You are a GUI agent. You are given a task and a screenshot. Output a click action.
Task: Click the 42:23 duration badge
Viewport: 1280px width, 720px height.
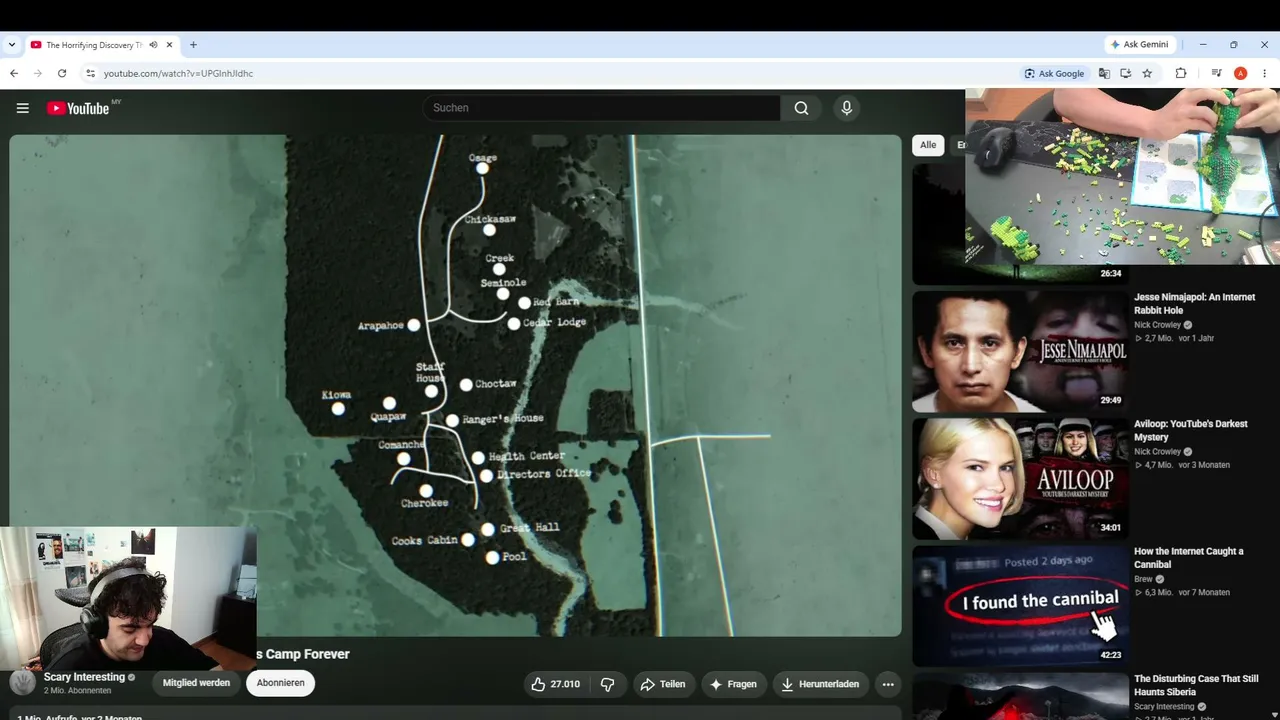pos(1110,655)
